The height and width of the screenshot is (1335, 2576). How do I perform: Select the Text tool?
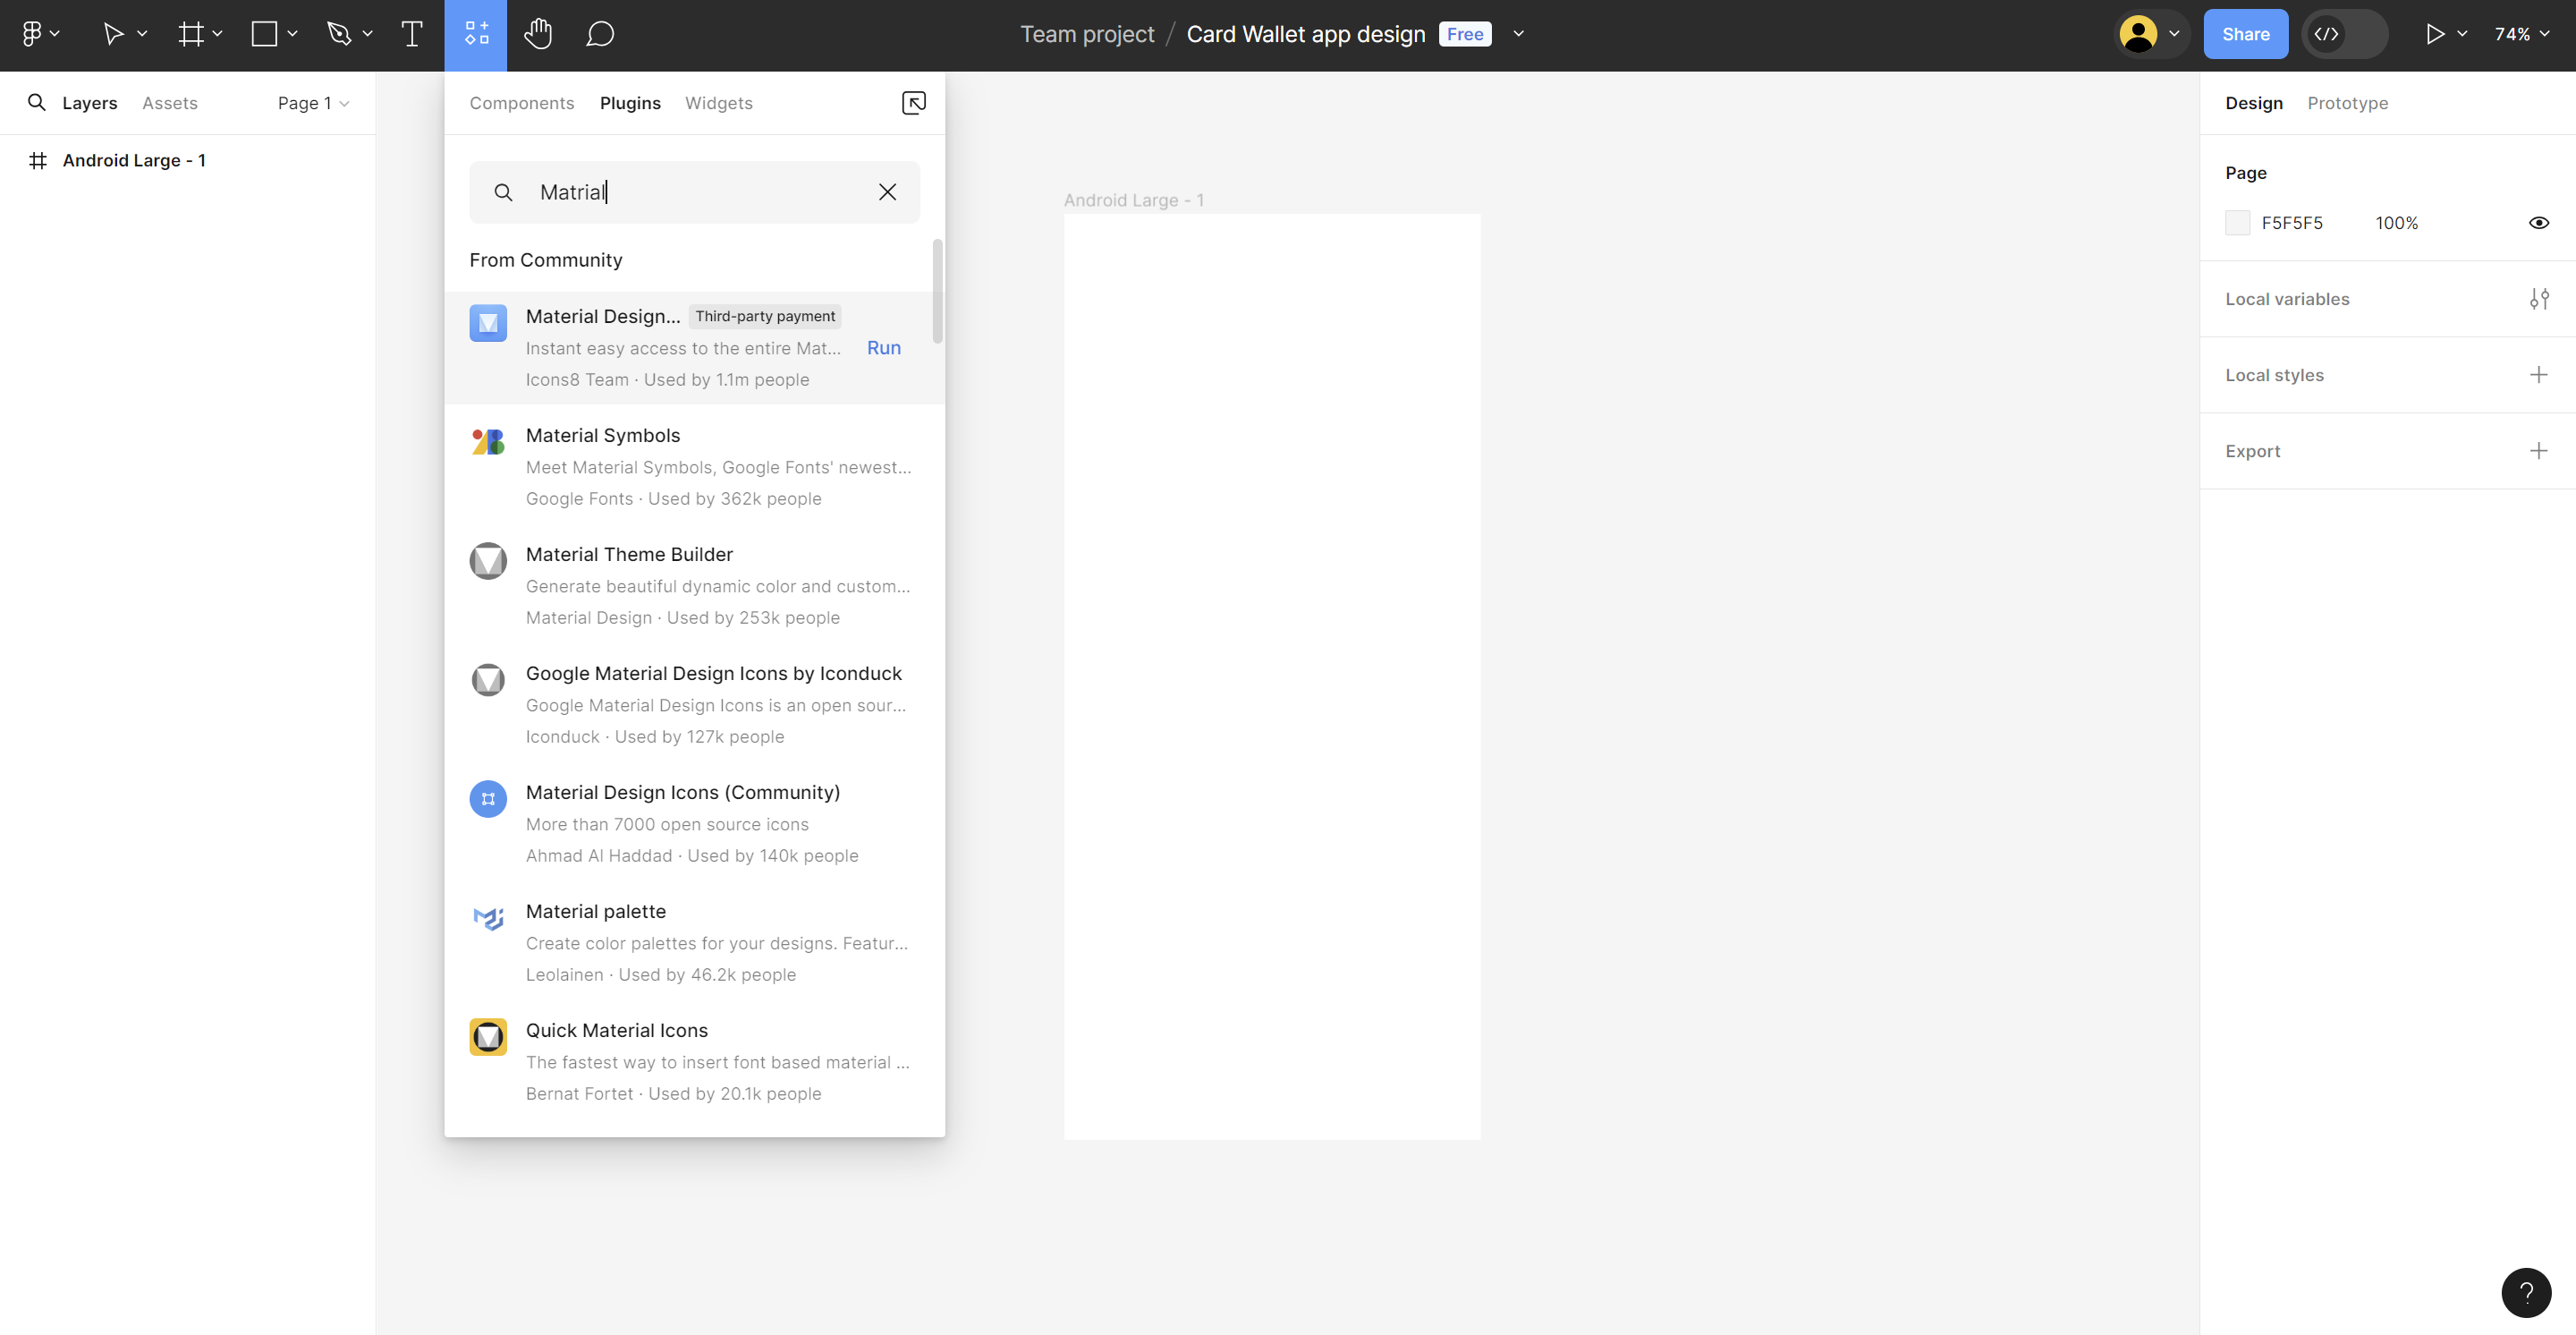tap(411, 34)
